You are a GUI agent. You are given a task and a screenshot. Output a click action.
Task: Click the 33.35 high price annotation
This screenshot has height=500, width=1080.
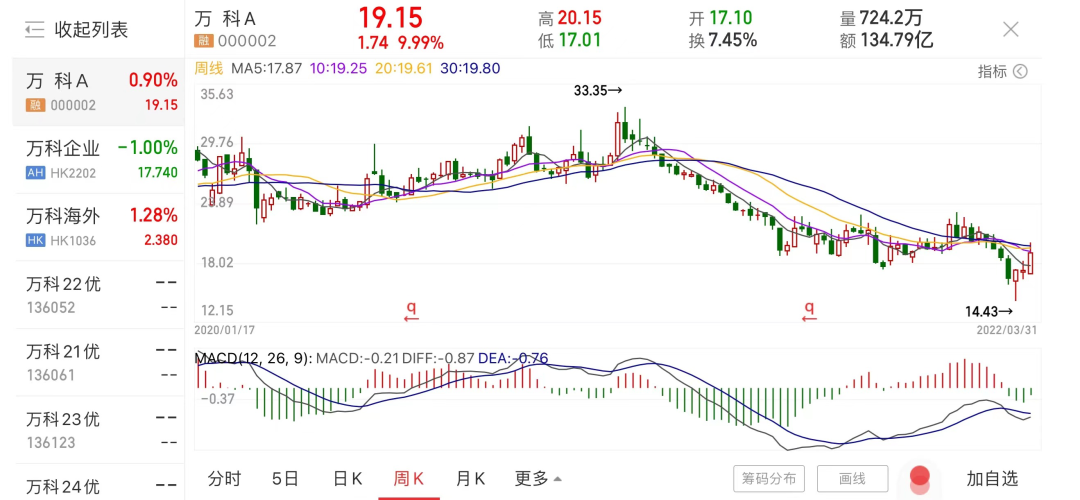(598, 90)
